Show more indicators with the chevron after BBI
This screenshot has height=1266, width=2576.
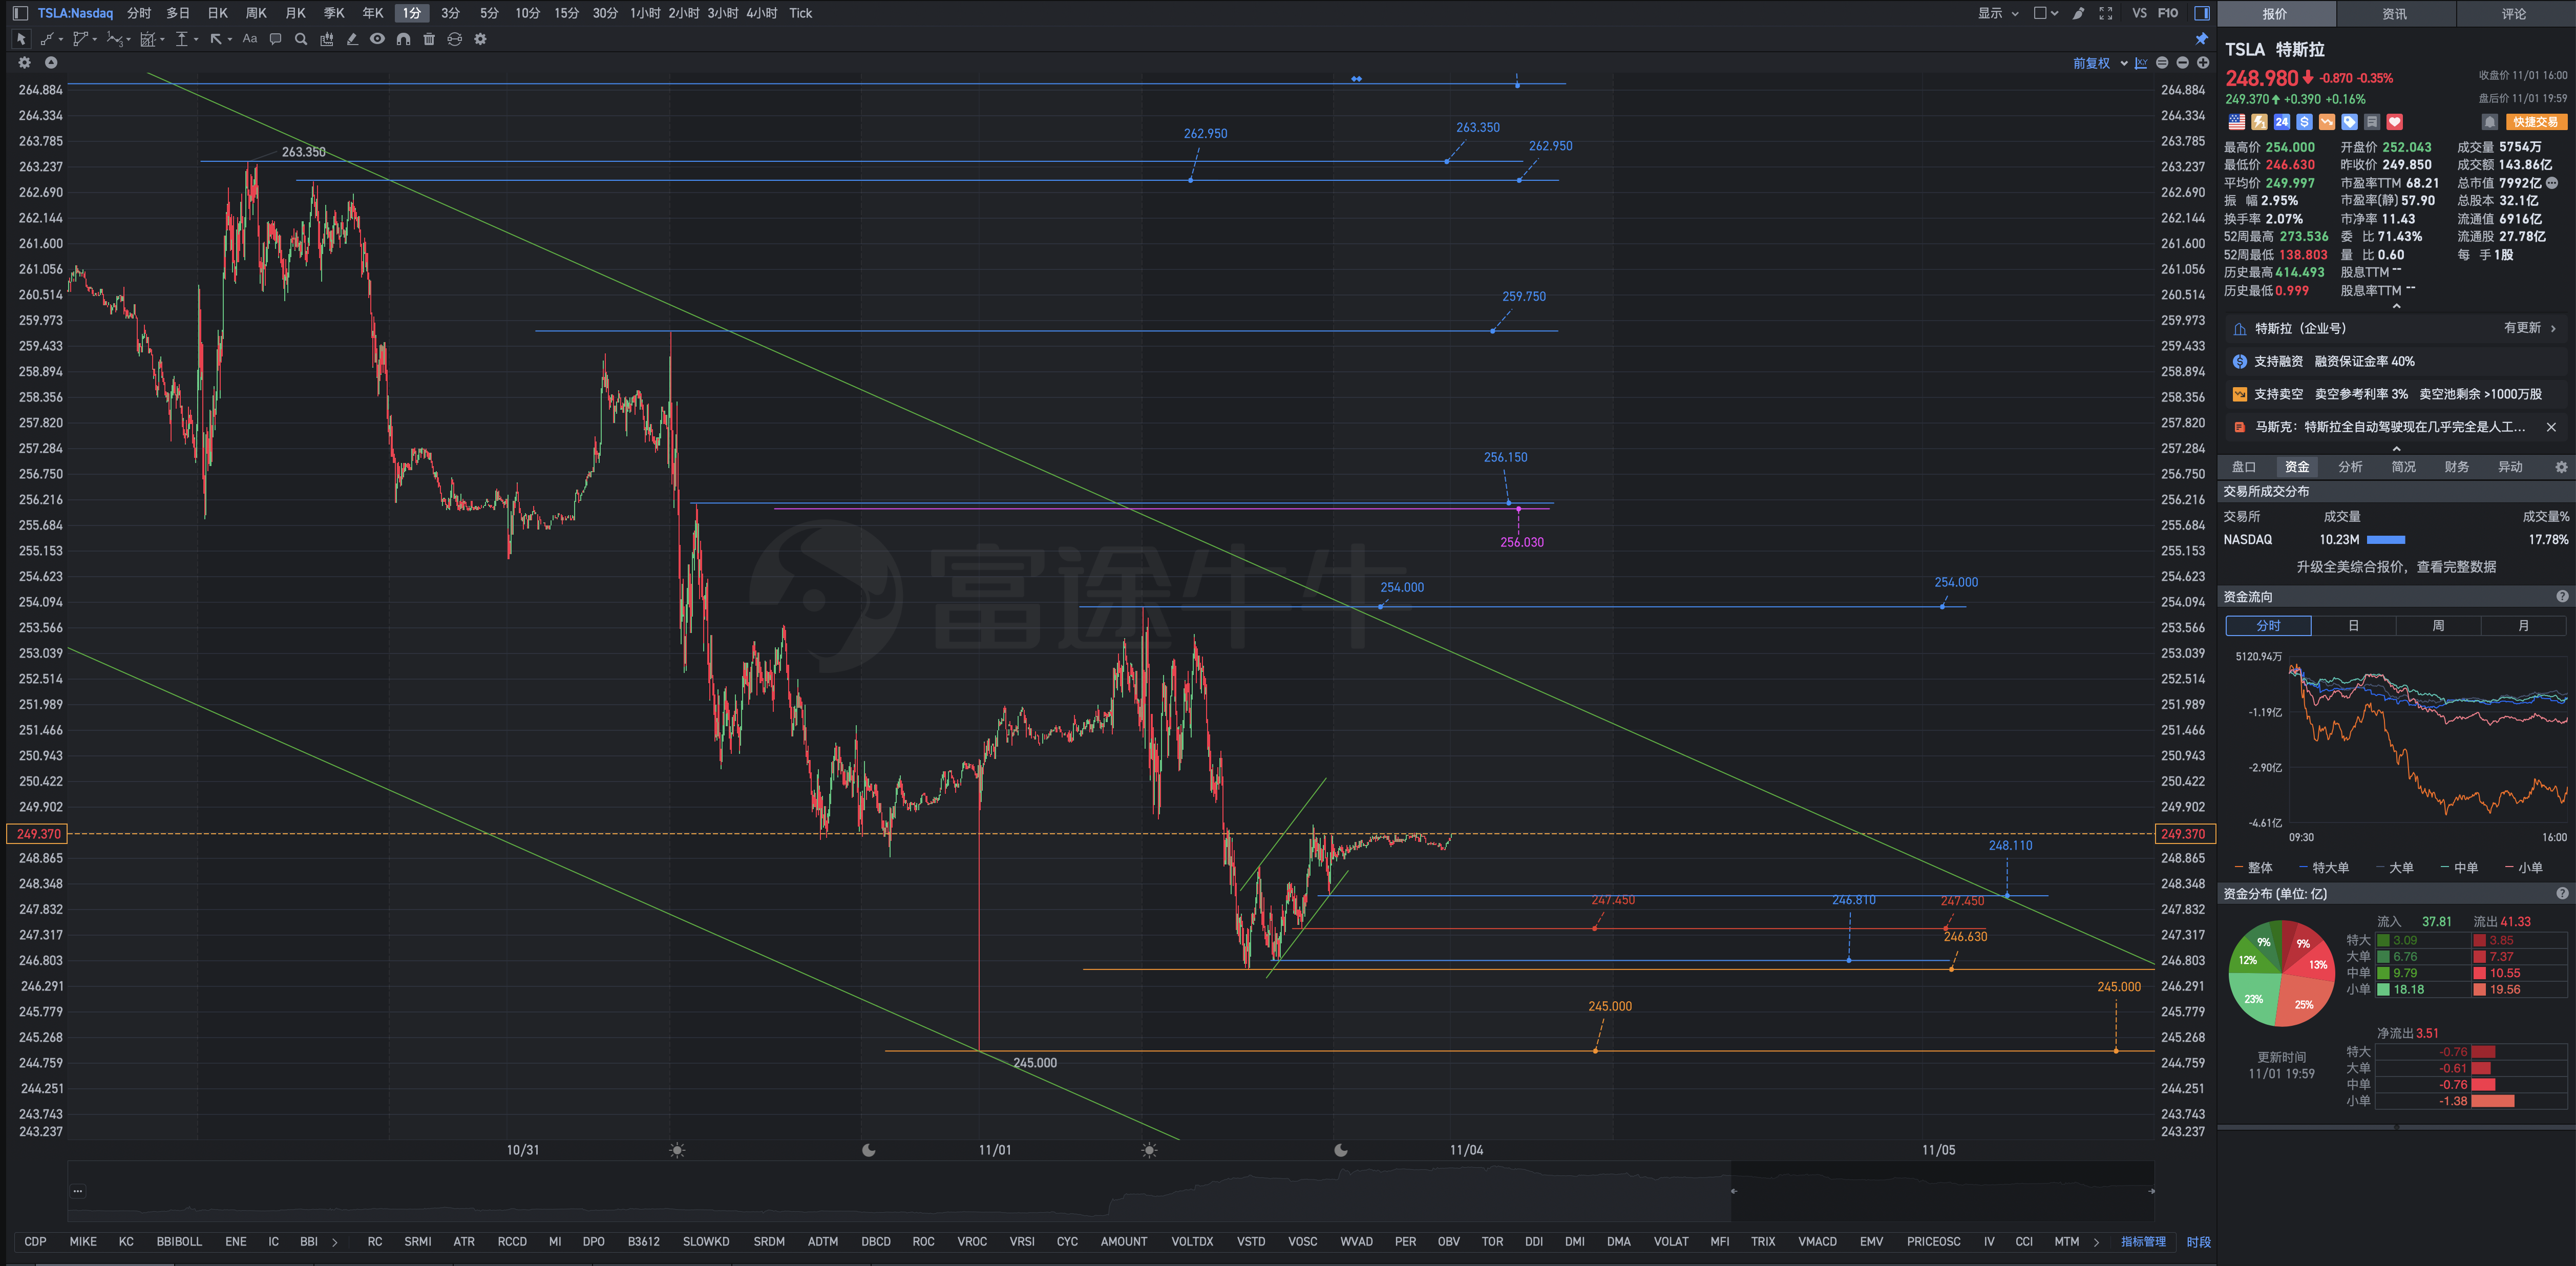coord(334,1242)
